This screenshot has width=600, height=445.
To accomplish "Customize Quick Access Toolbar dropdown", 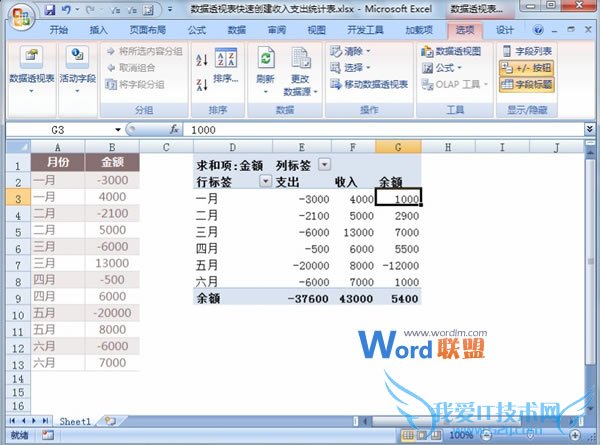I will point(170,10).
